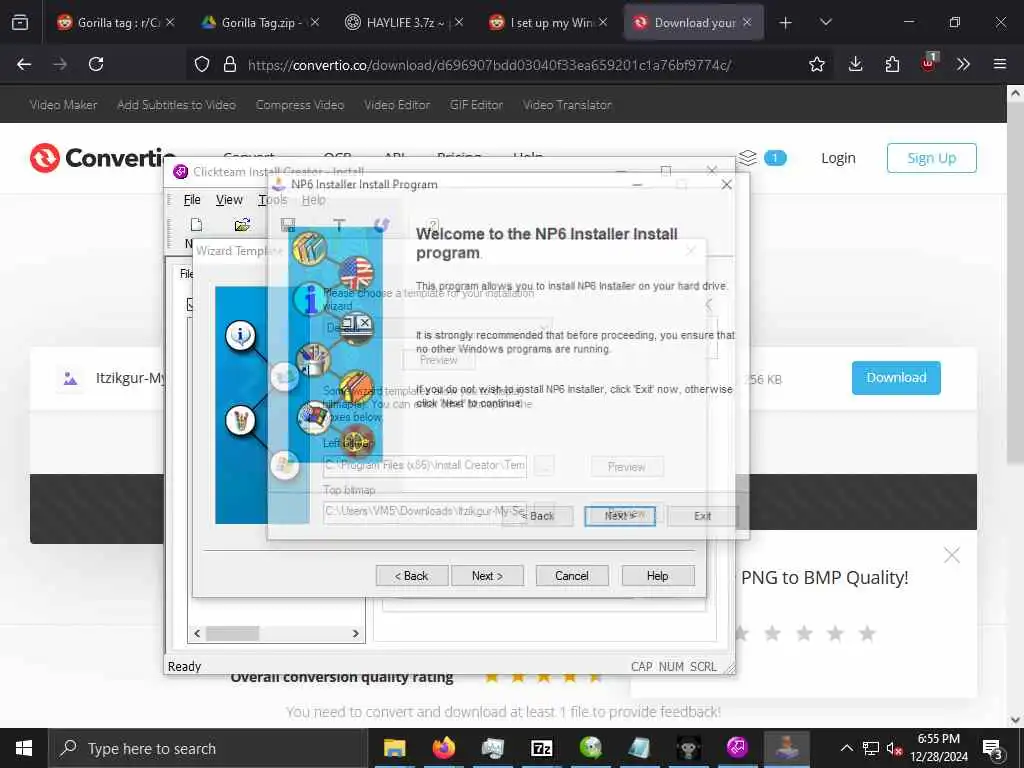Click Help in the Wizard Template dialog
This screenshot has width=1024, height=768.
[x=658, y=575]
